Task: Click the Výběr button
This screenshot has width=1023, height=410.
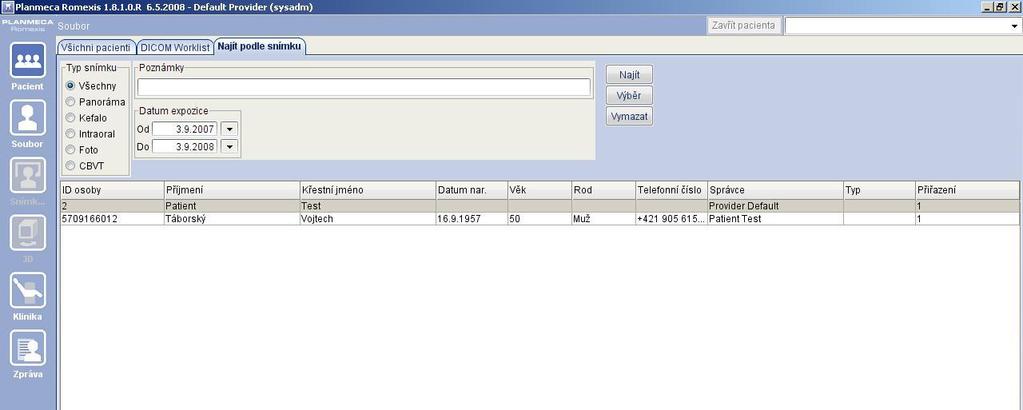Action: pos(629,95)
